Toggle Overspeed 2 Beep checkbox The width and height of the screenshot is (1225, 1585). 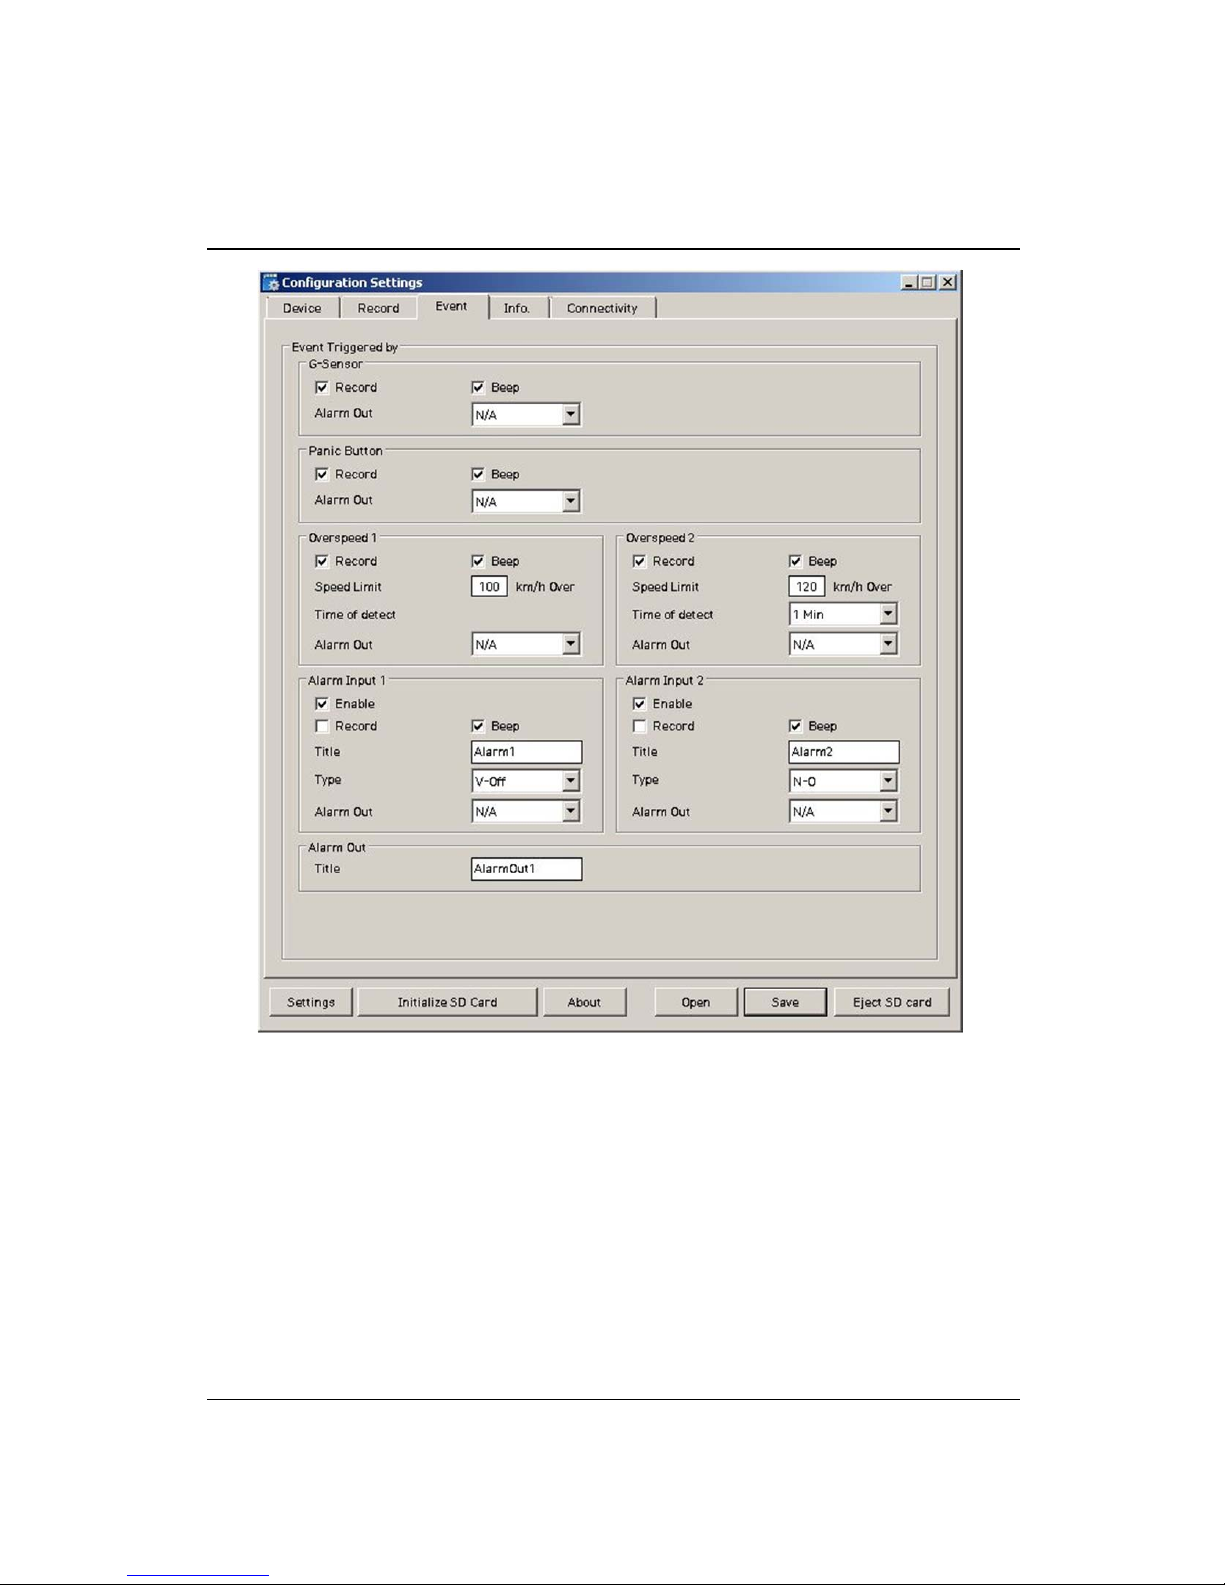(795, 561)
